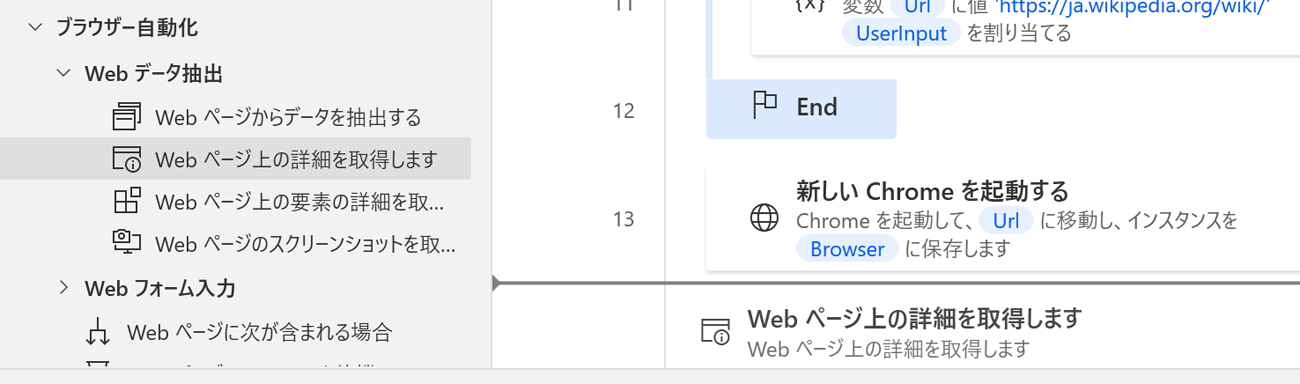This screenshot has width=1300, height=384.
Task: Select the End step on line 12
Action: point(801,108)
